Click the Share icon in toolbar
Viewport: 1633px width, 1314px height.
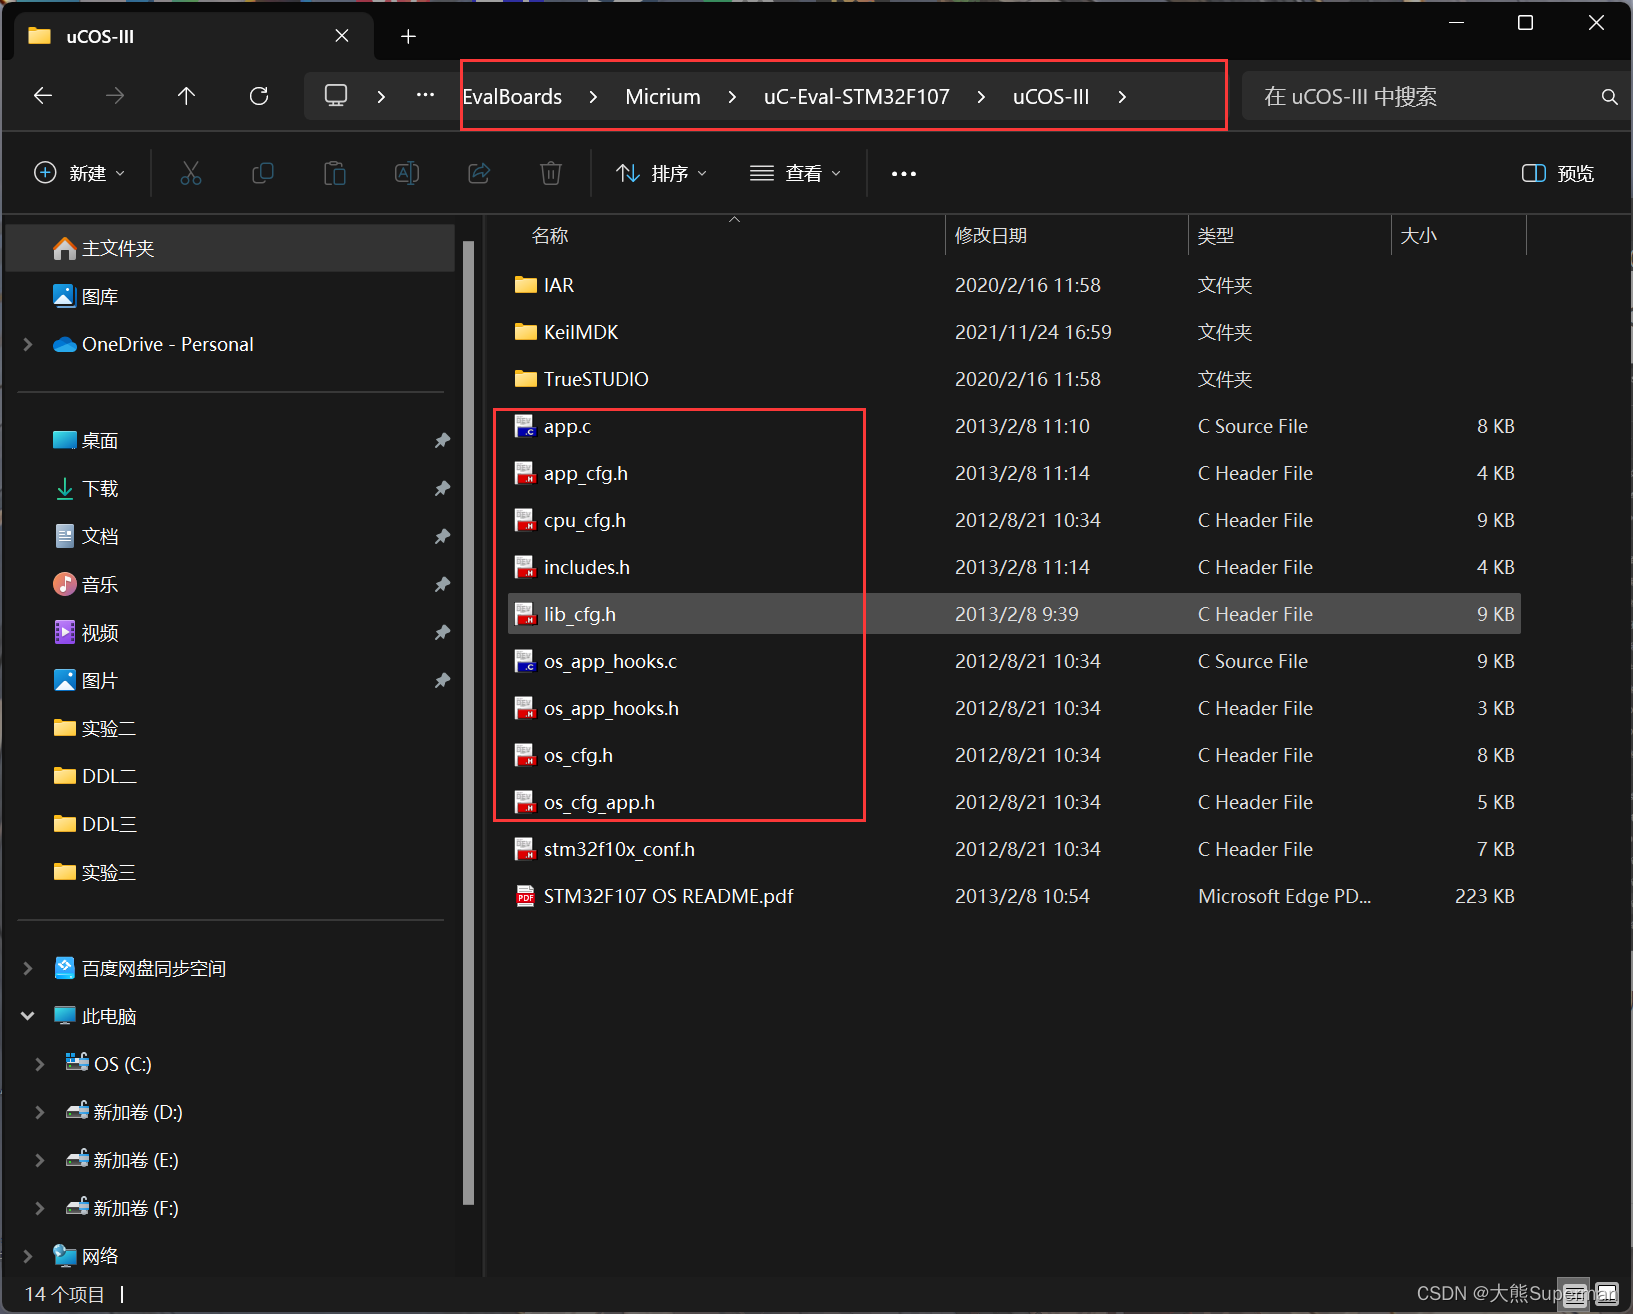point(479,173)
